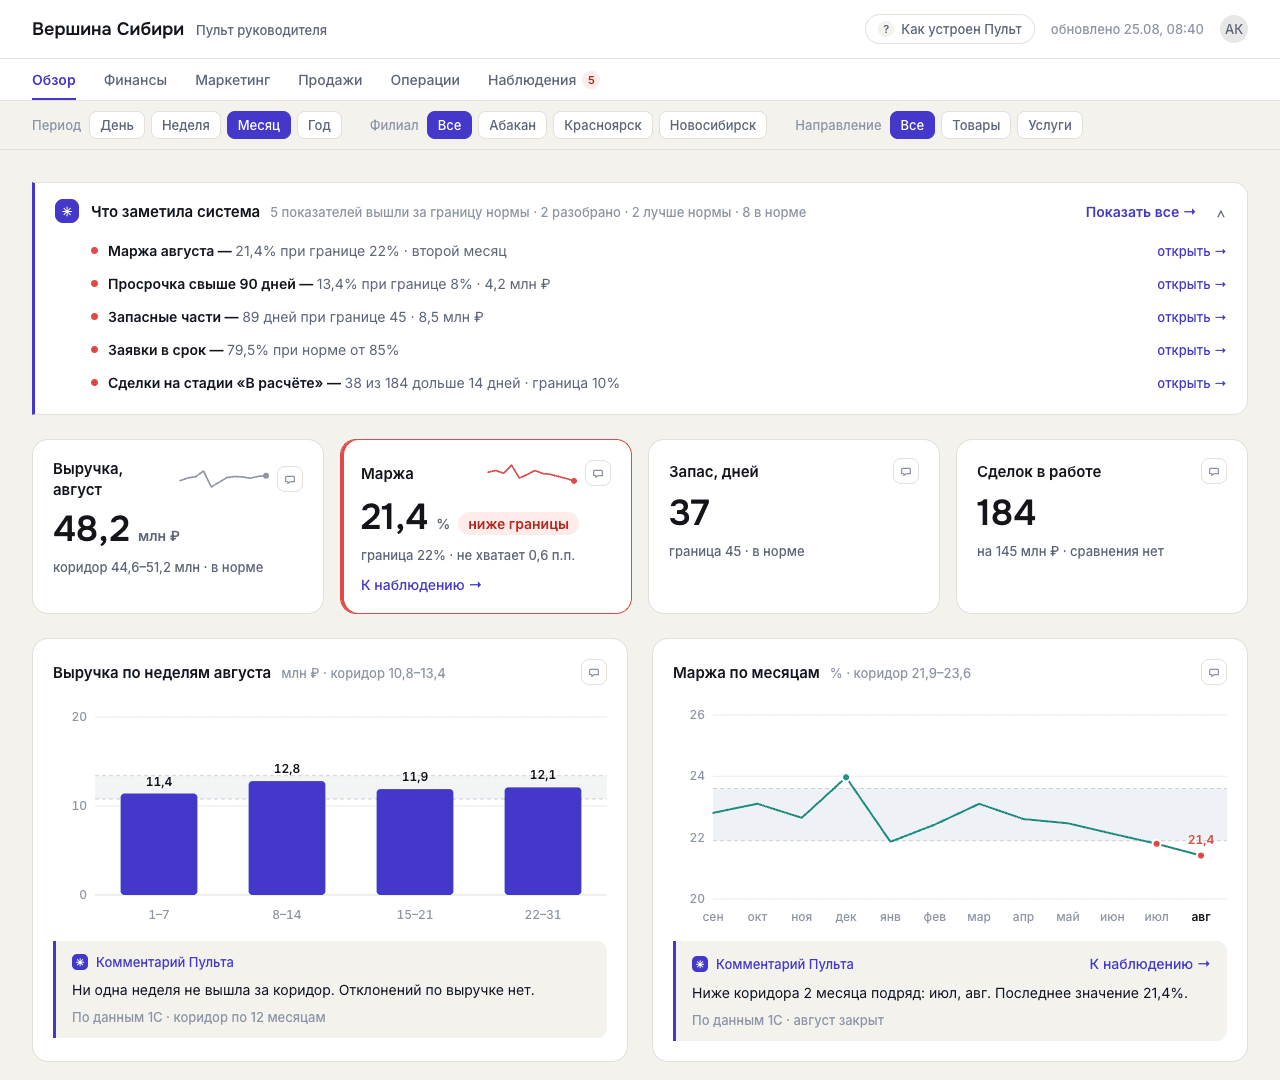Switch to the Маркетинг tab
Viewport: 1280px width, 1080px height.
(233, 80)
